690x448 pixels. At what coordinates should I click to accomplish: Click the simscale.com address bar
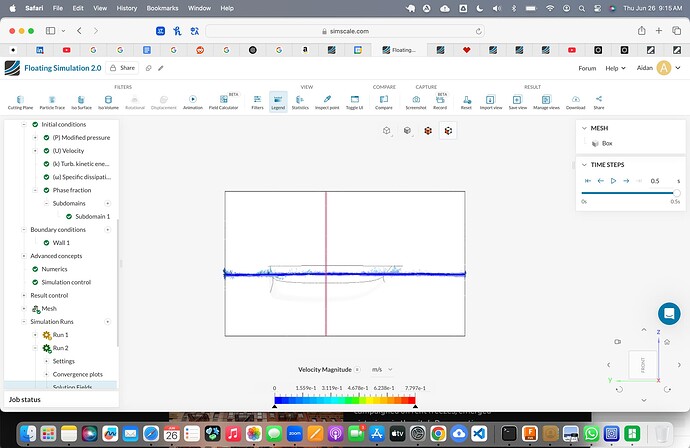point(345,31)
